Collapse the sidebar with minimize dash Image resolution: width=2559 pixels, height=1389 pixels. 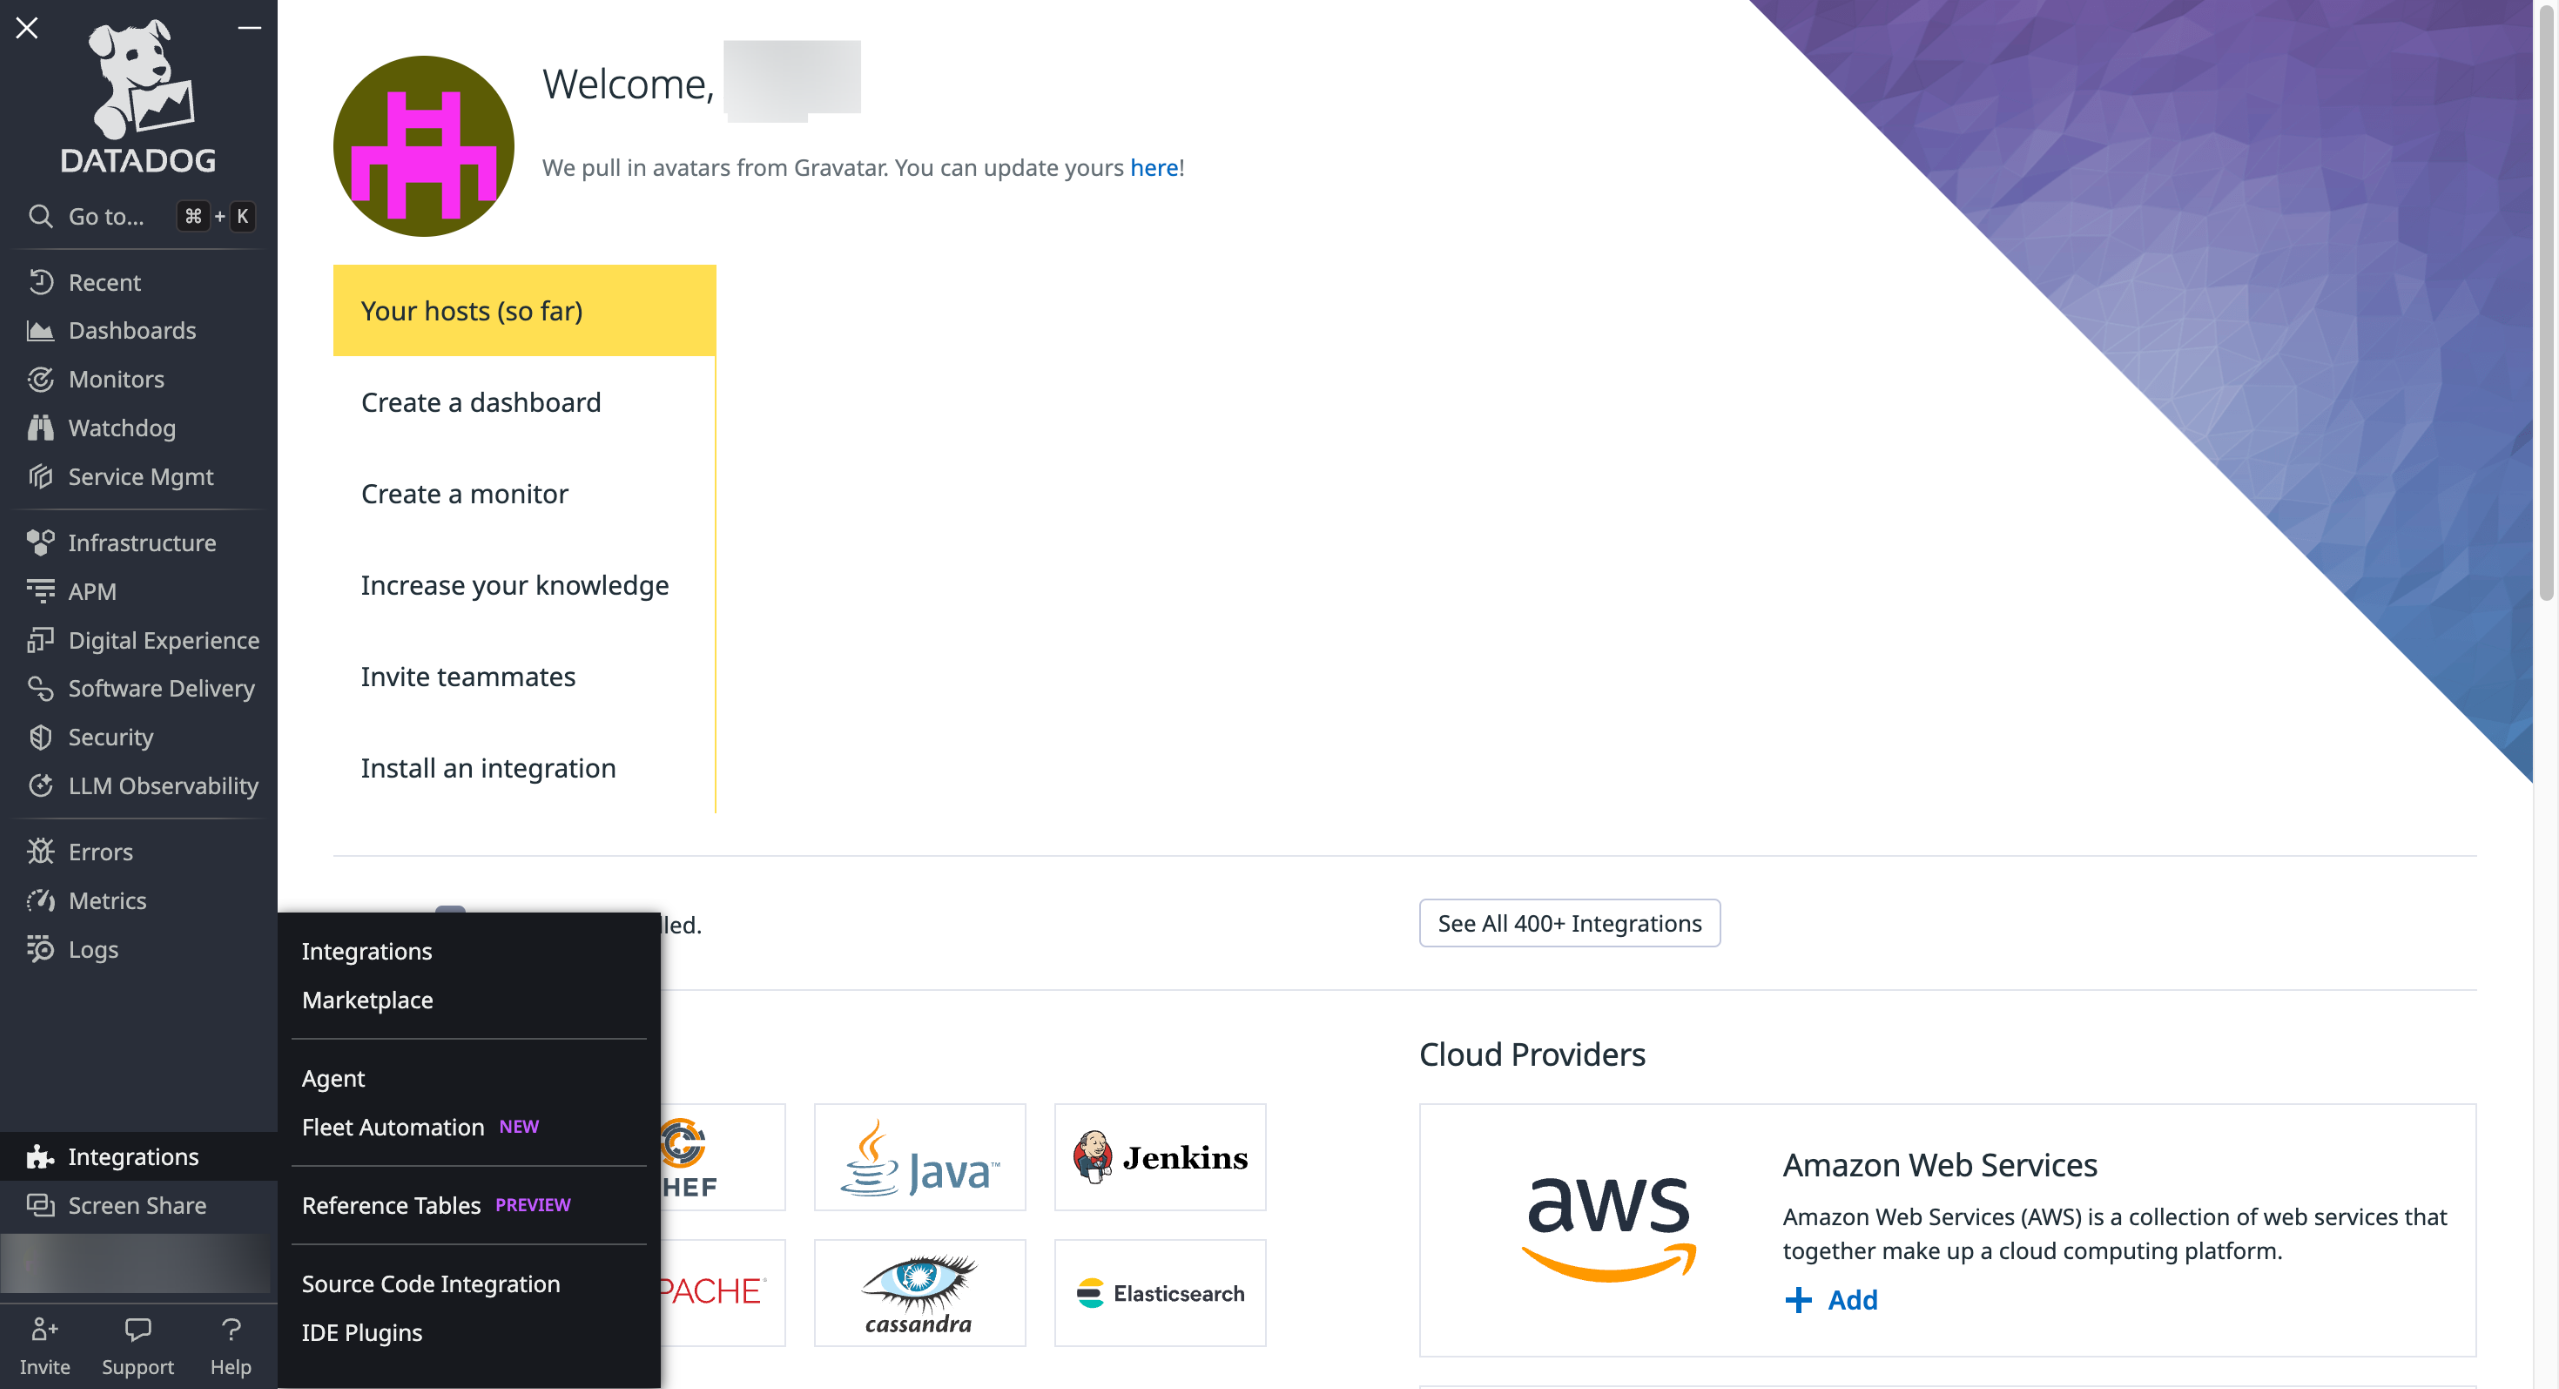click(x=249, y=28)
